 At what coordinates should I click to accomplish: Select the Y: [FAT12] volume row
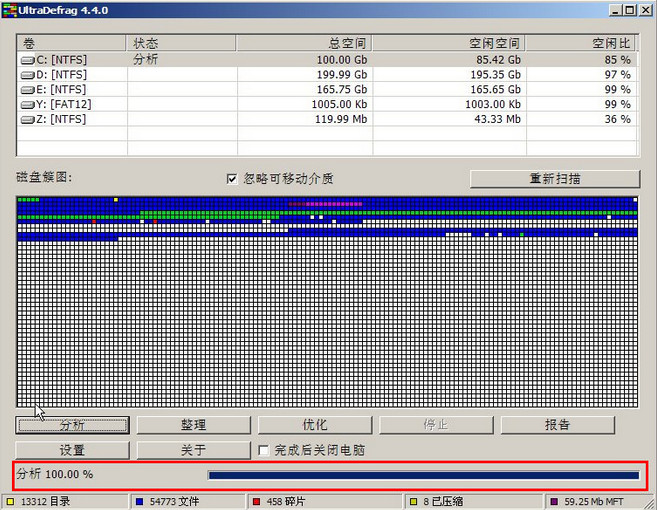327,104
